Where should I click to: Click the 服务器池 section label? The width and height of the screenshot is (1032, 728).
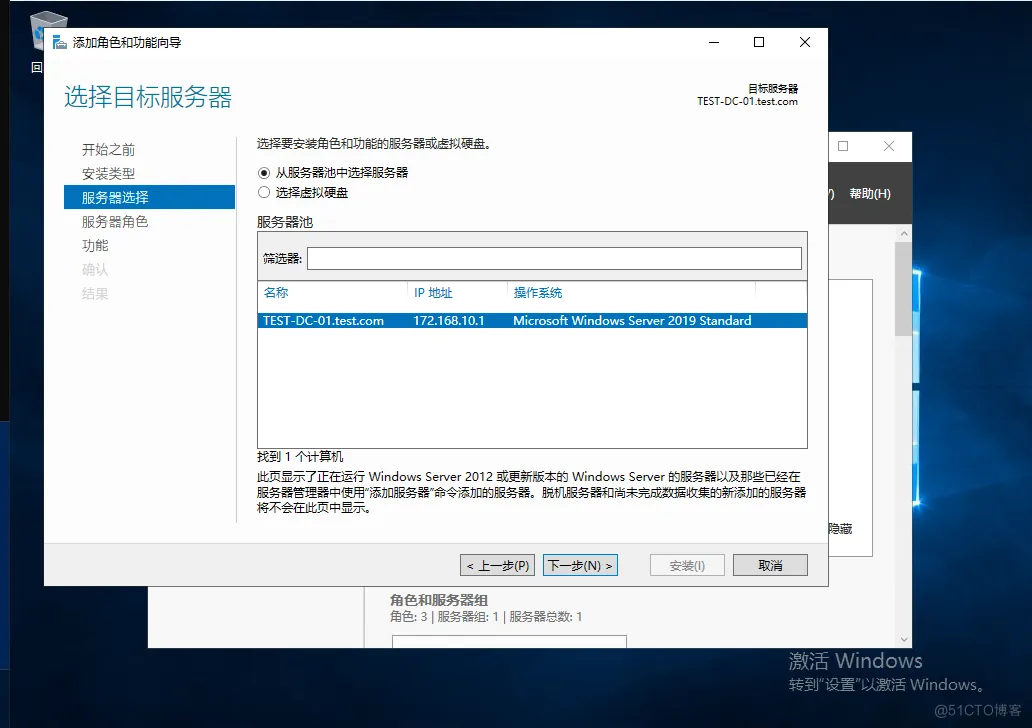pos(285,222)
